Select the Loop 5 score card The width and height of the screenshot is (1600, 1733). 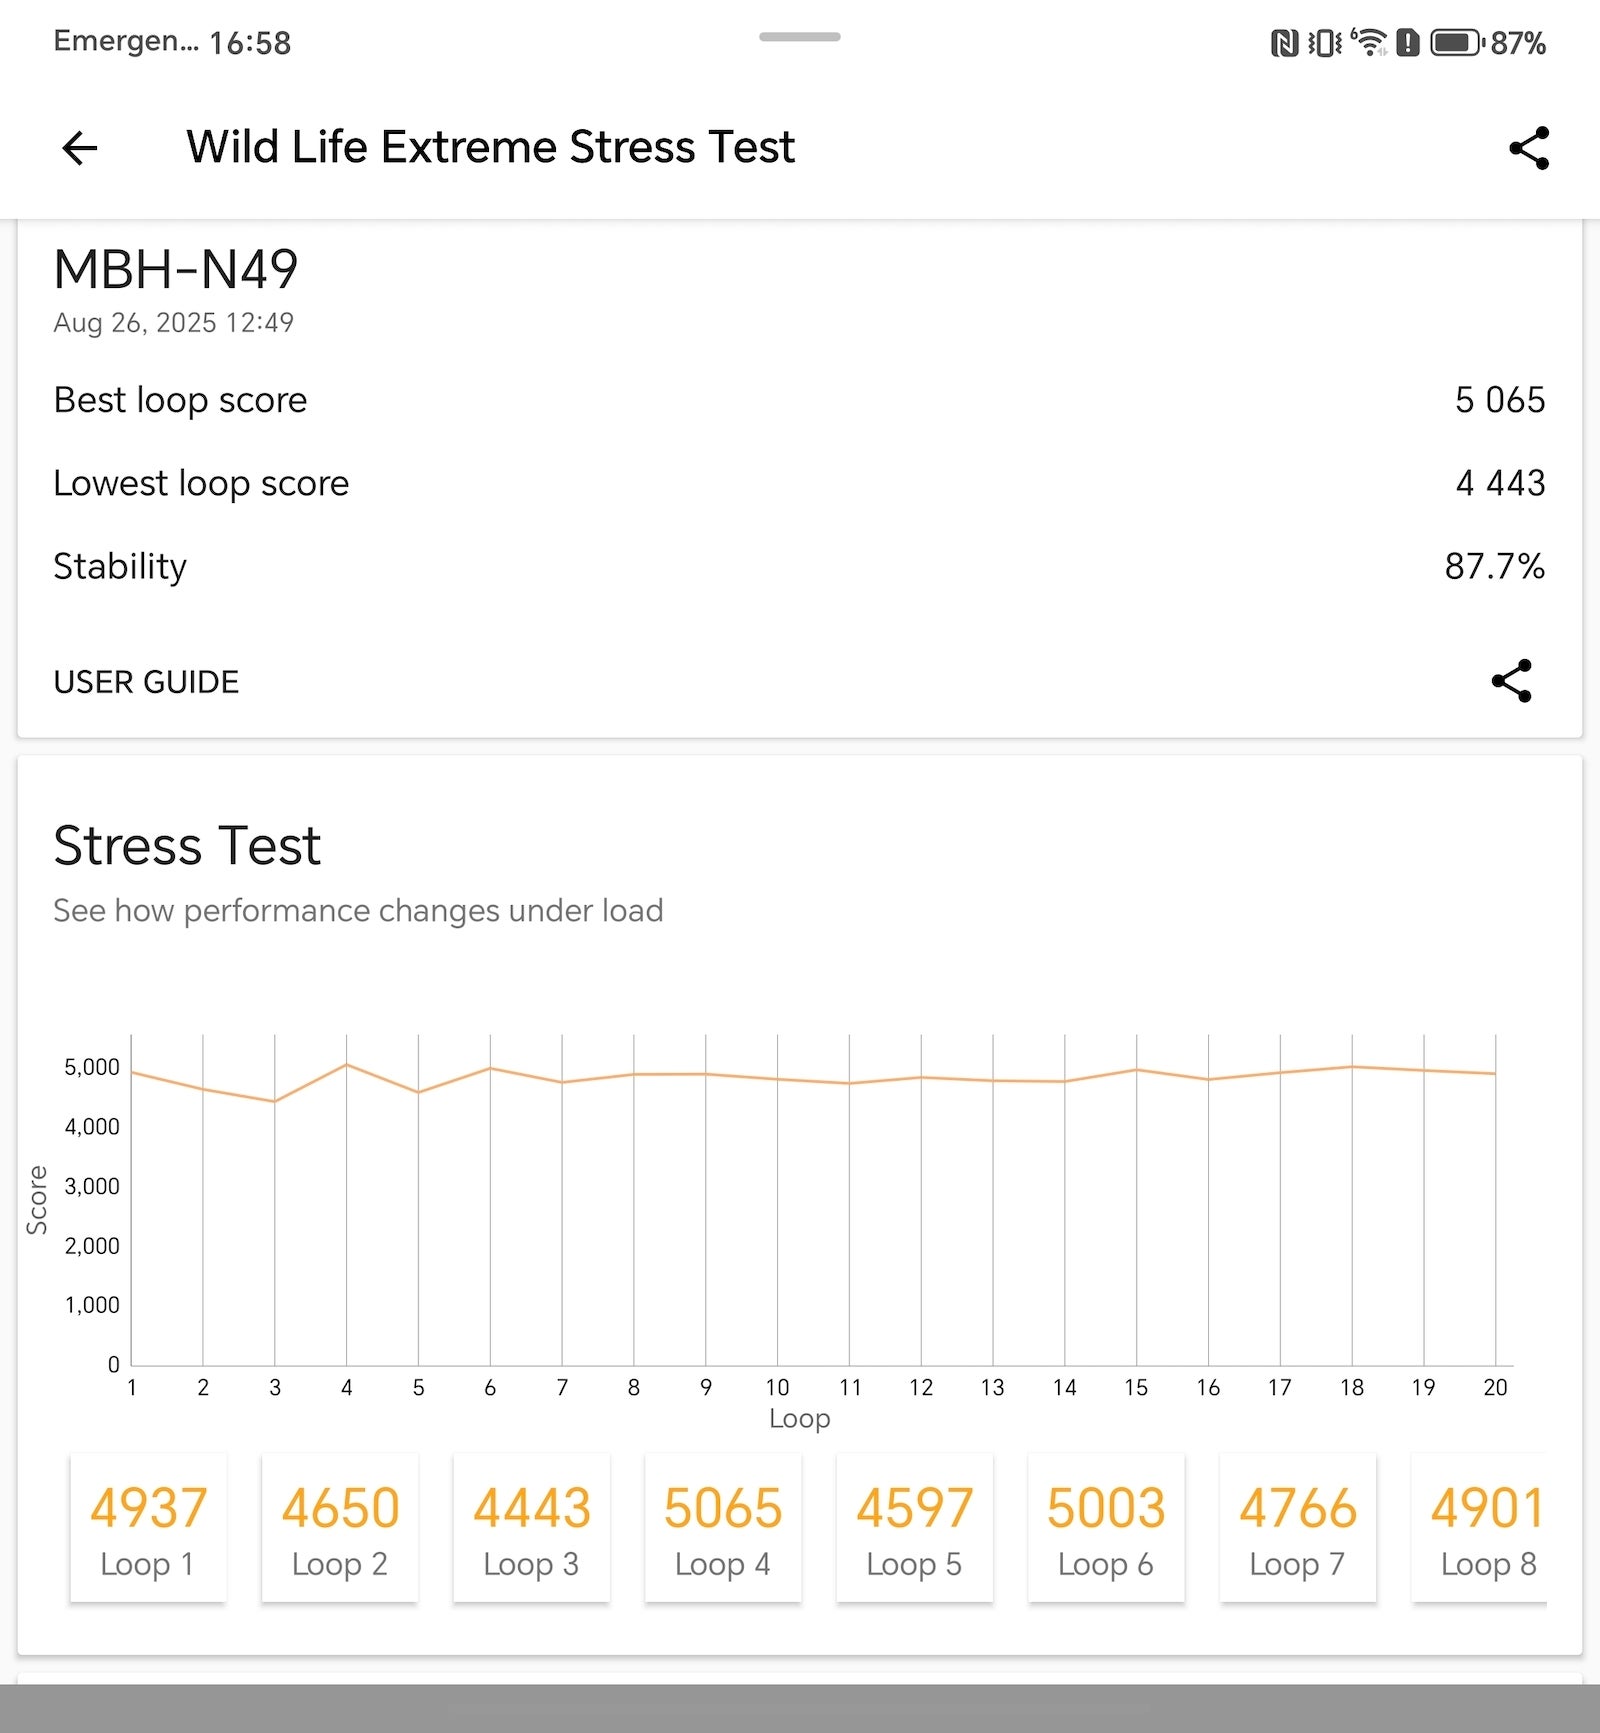[914, 1527]
